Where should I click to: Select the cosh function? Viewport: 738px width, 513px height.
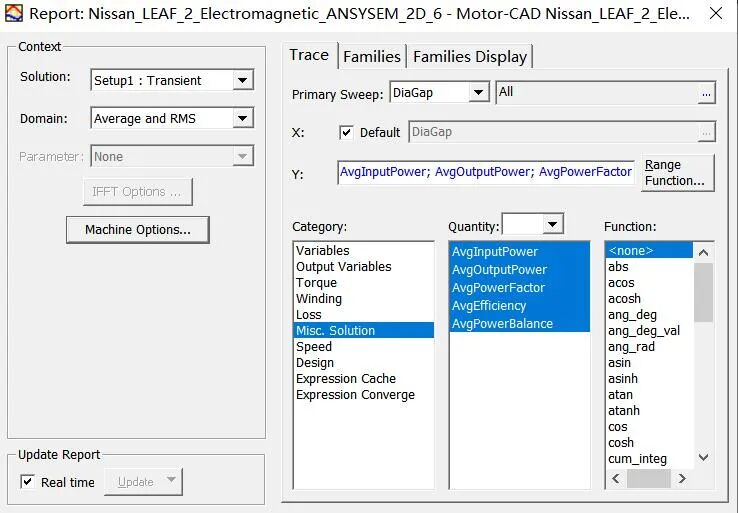point(649,442)
